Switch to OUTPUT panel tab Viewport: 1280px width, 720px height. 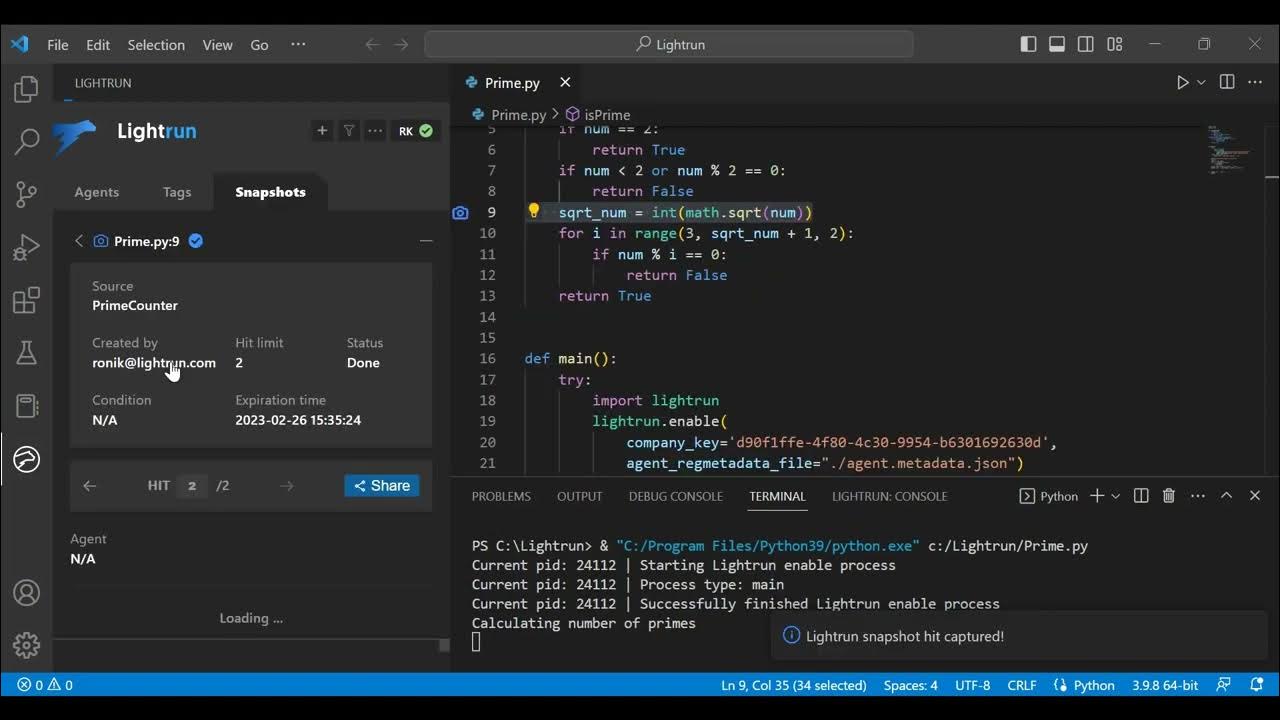pos(580,496)
